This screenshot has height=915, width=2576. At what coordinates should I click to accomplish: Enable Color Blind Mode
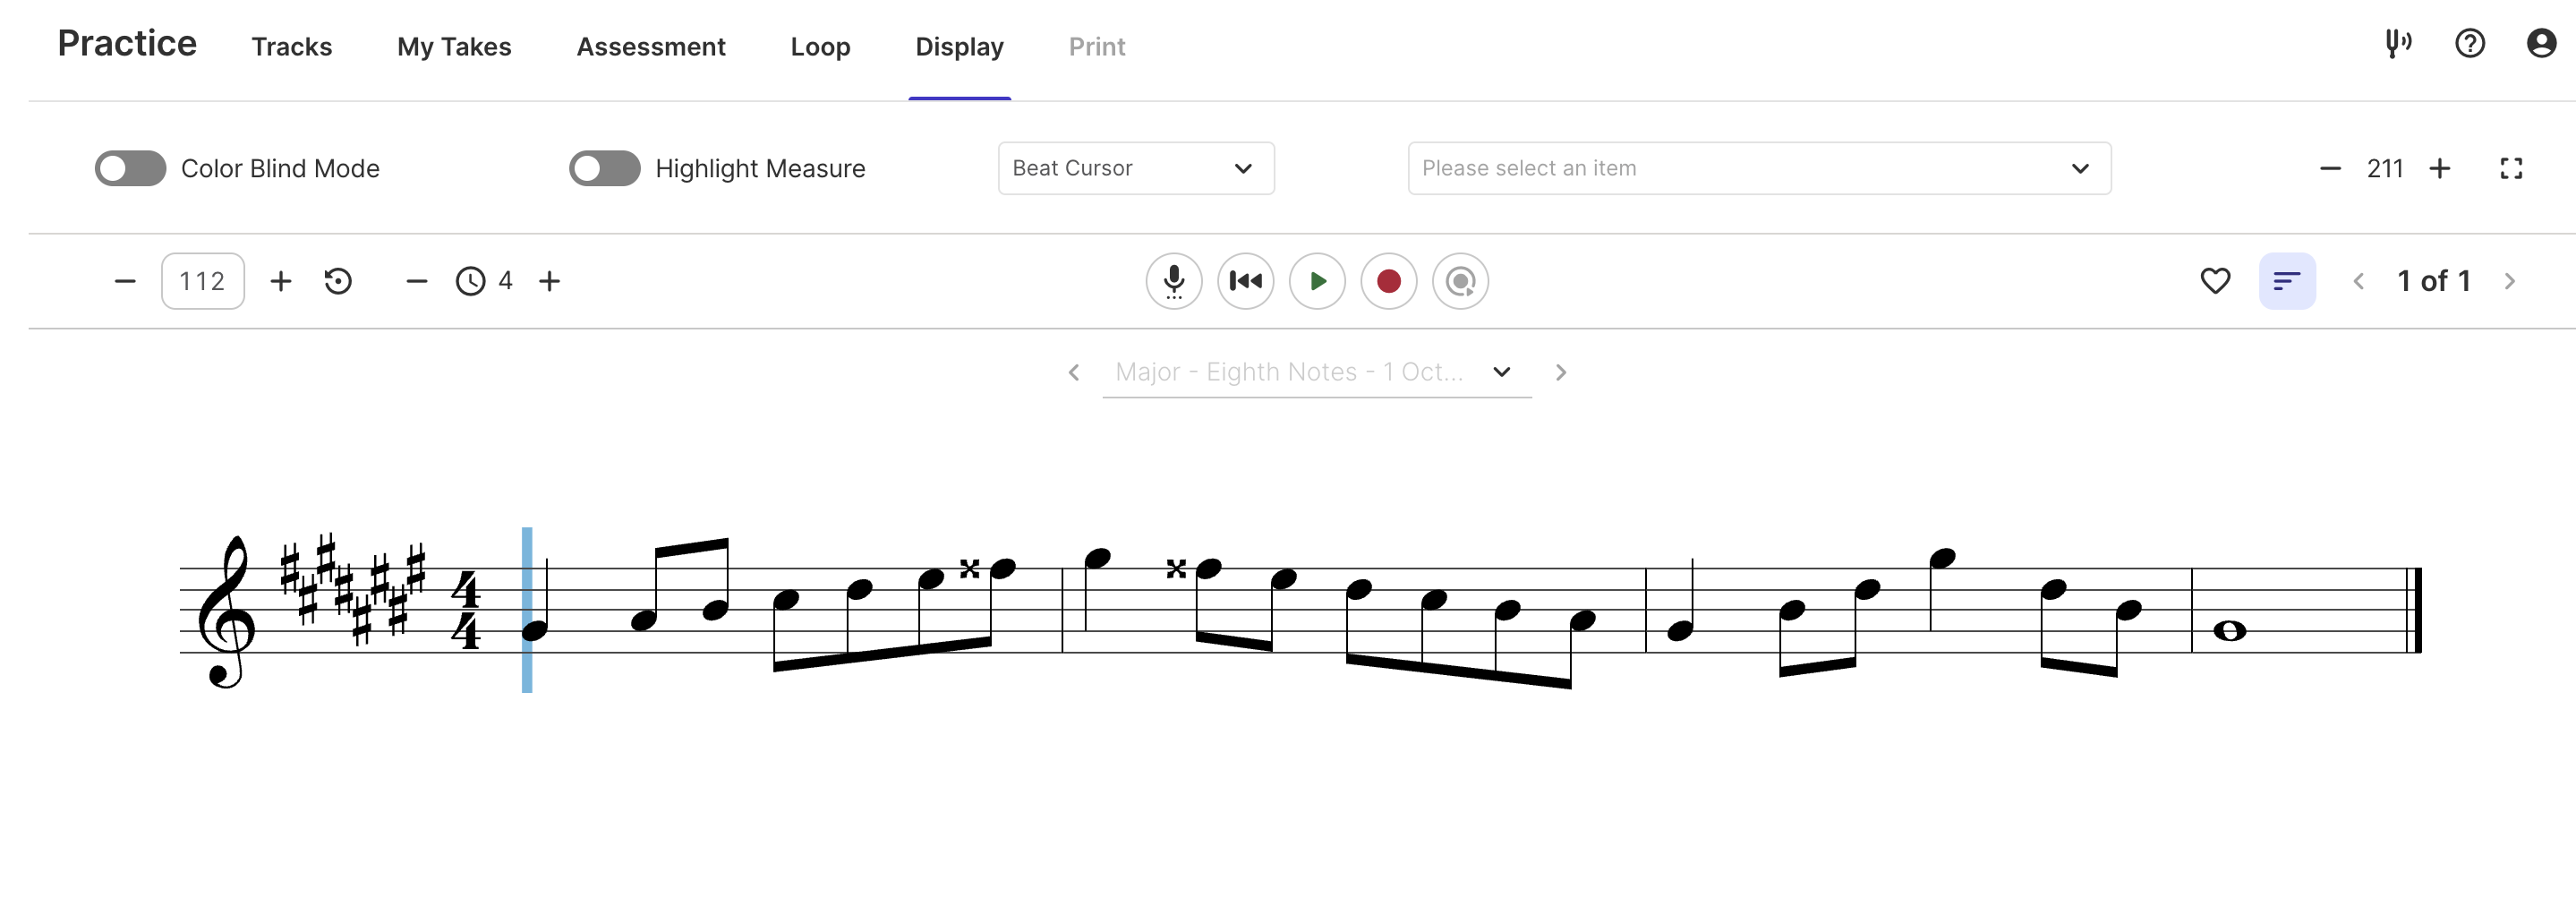point(131,169)
